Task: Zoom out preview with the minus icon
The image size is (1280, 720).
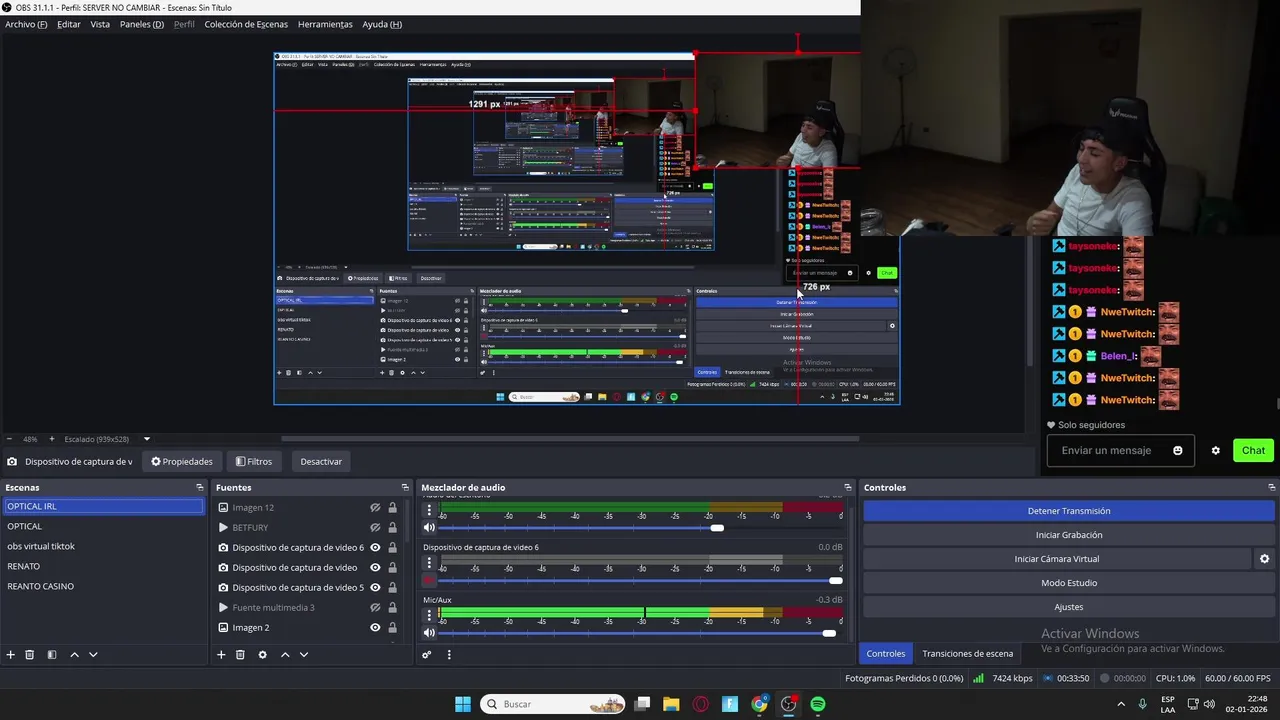Action: coord(9,439)
